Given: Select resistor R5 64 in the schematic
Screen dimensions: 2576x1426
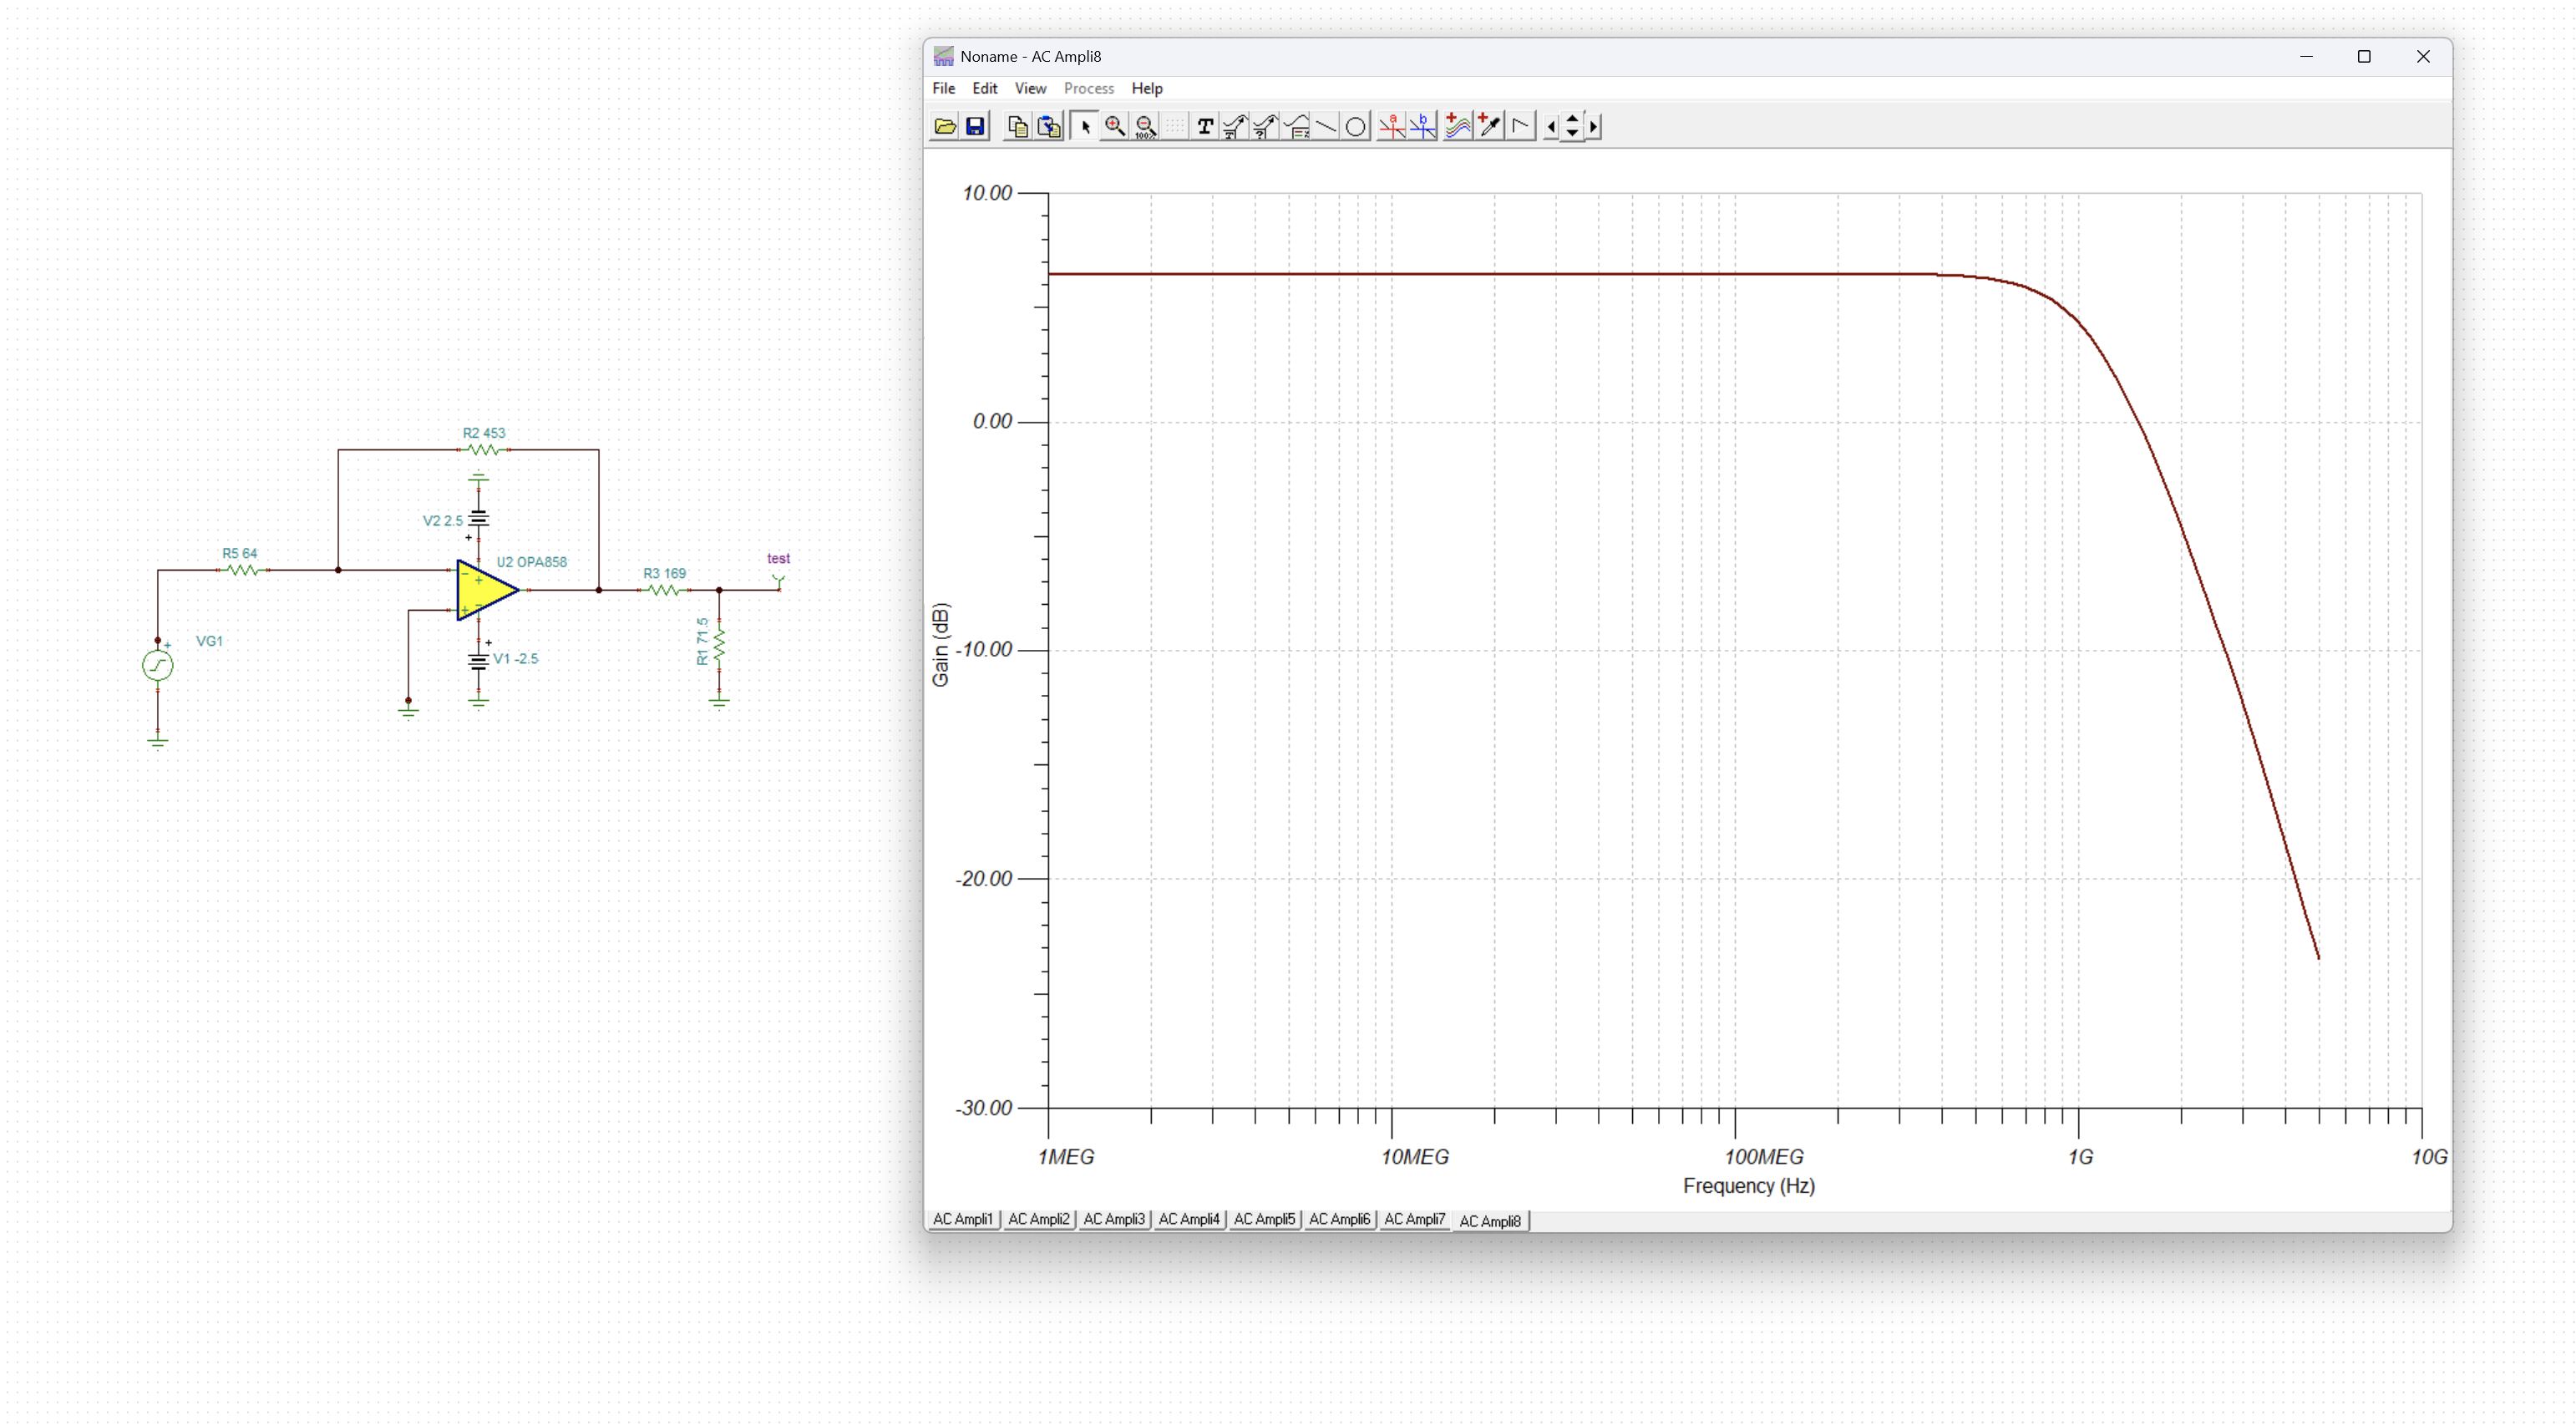Looking at the screenshot, I should point(243,570).
